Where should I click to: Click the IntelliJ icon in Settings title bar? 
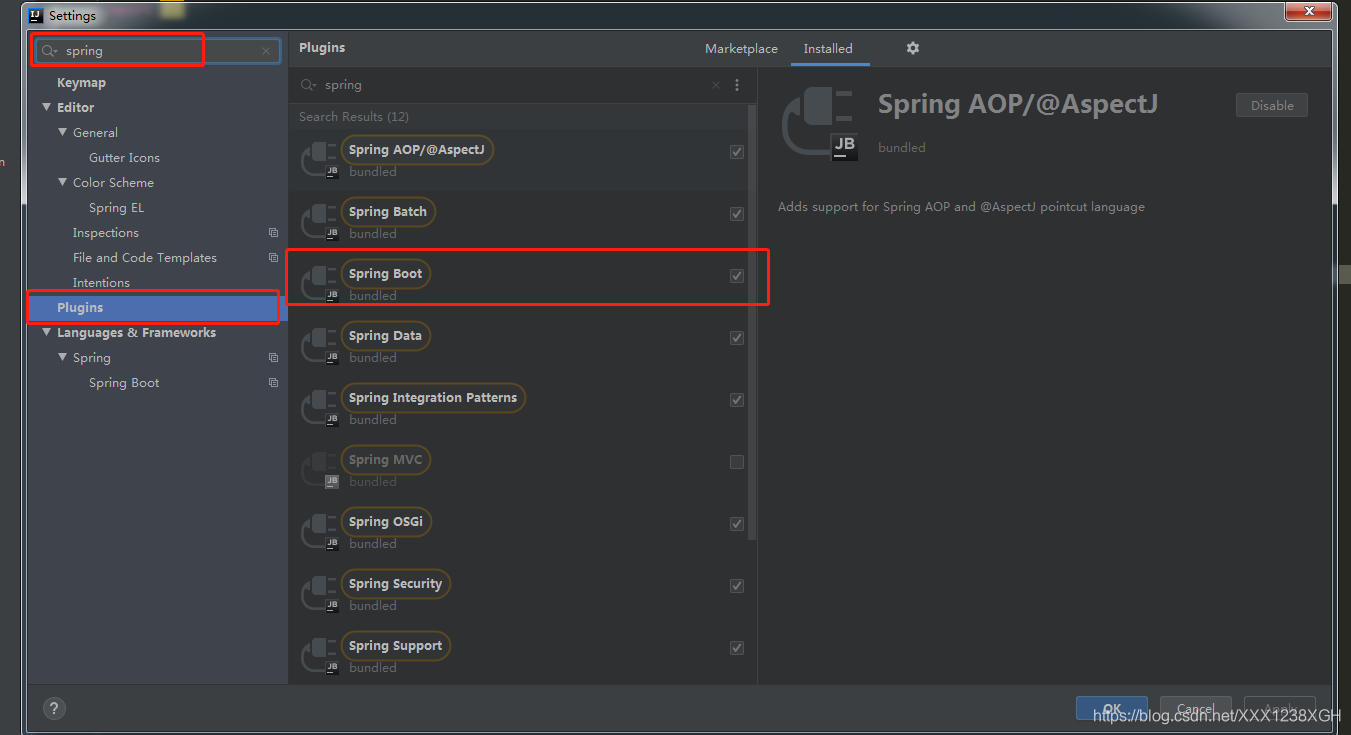[35, 15]
